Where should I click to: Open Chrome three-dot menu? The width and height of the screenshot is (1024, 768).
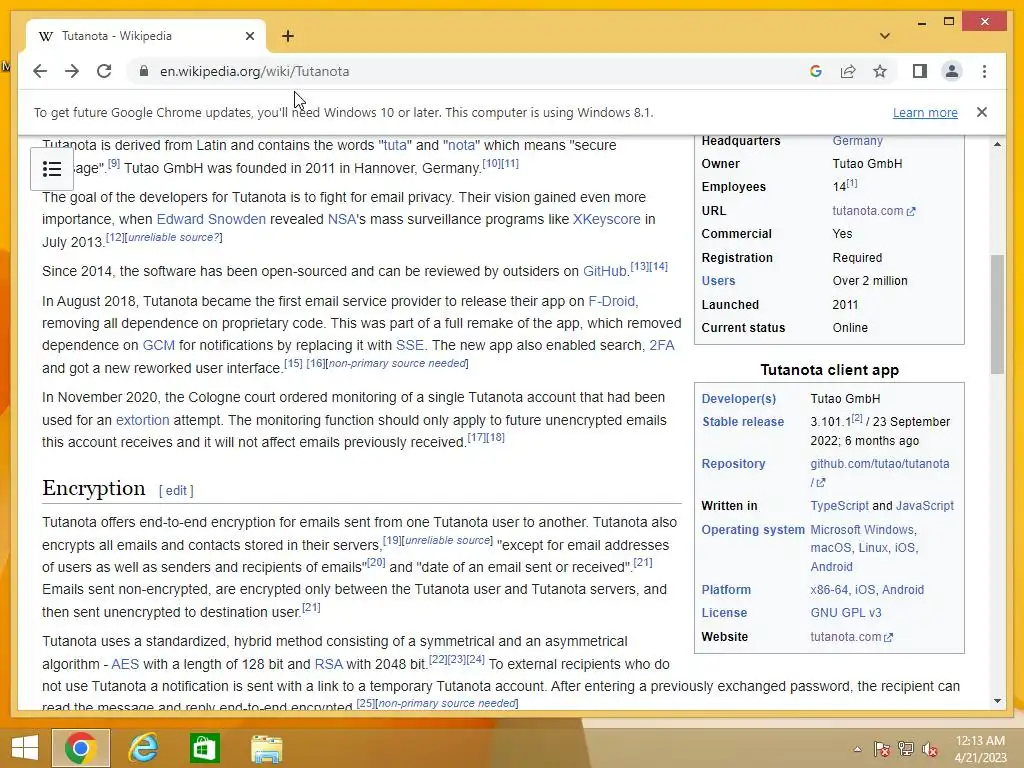[984, 71]
